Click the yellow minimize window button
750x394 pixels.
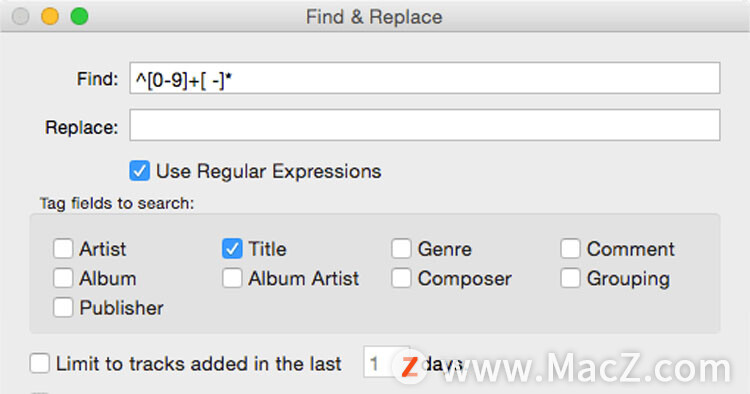point(50,16)
